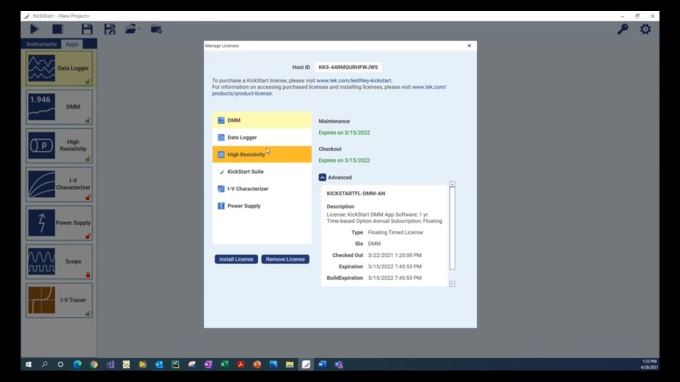Click the Advanced details scrollbar down arrow
This screenshot has width=680, height=382.
pos(452,284)
